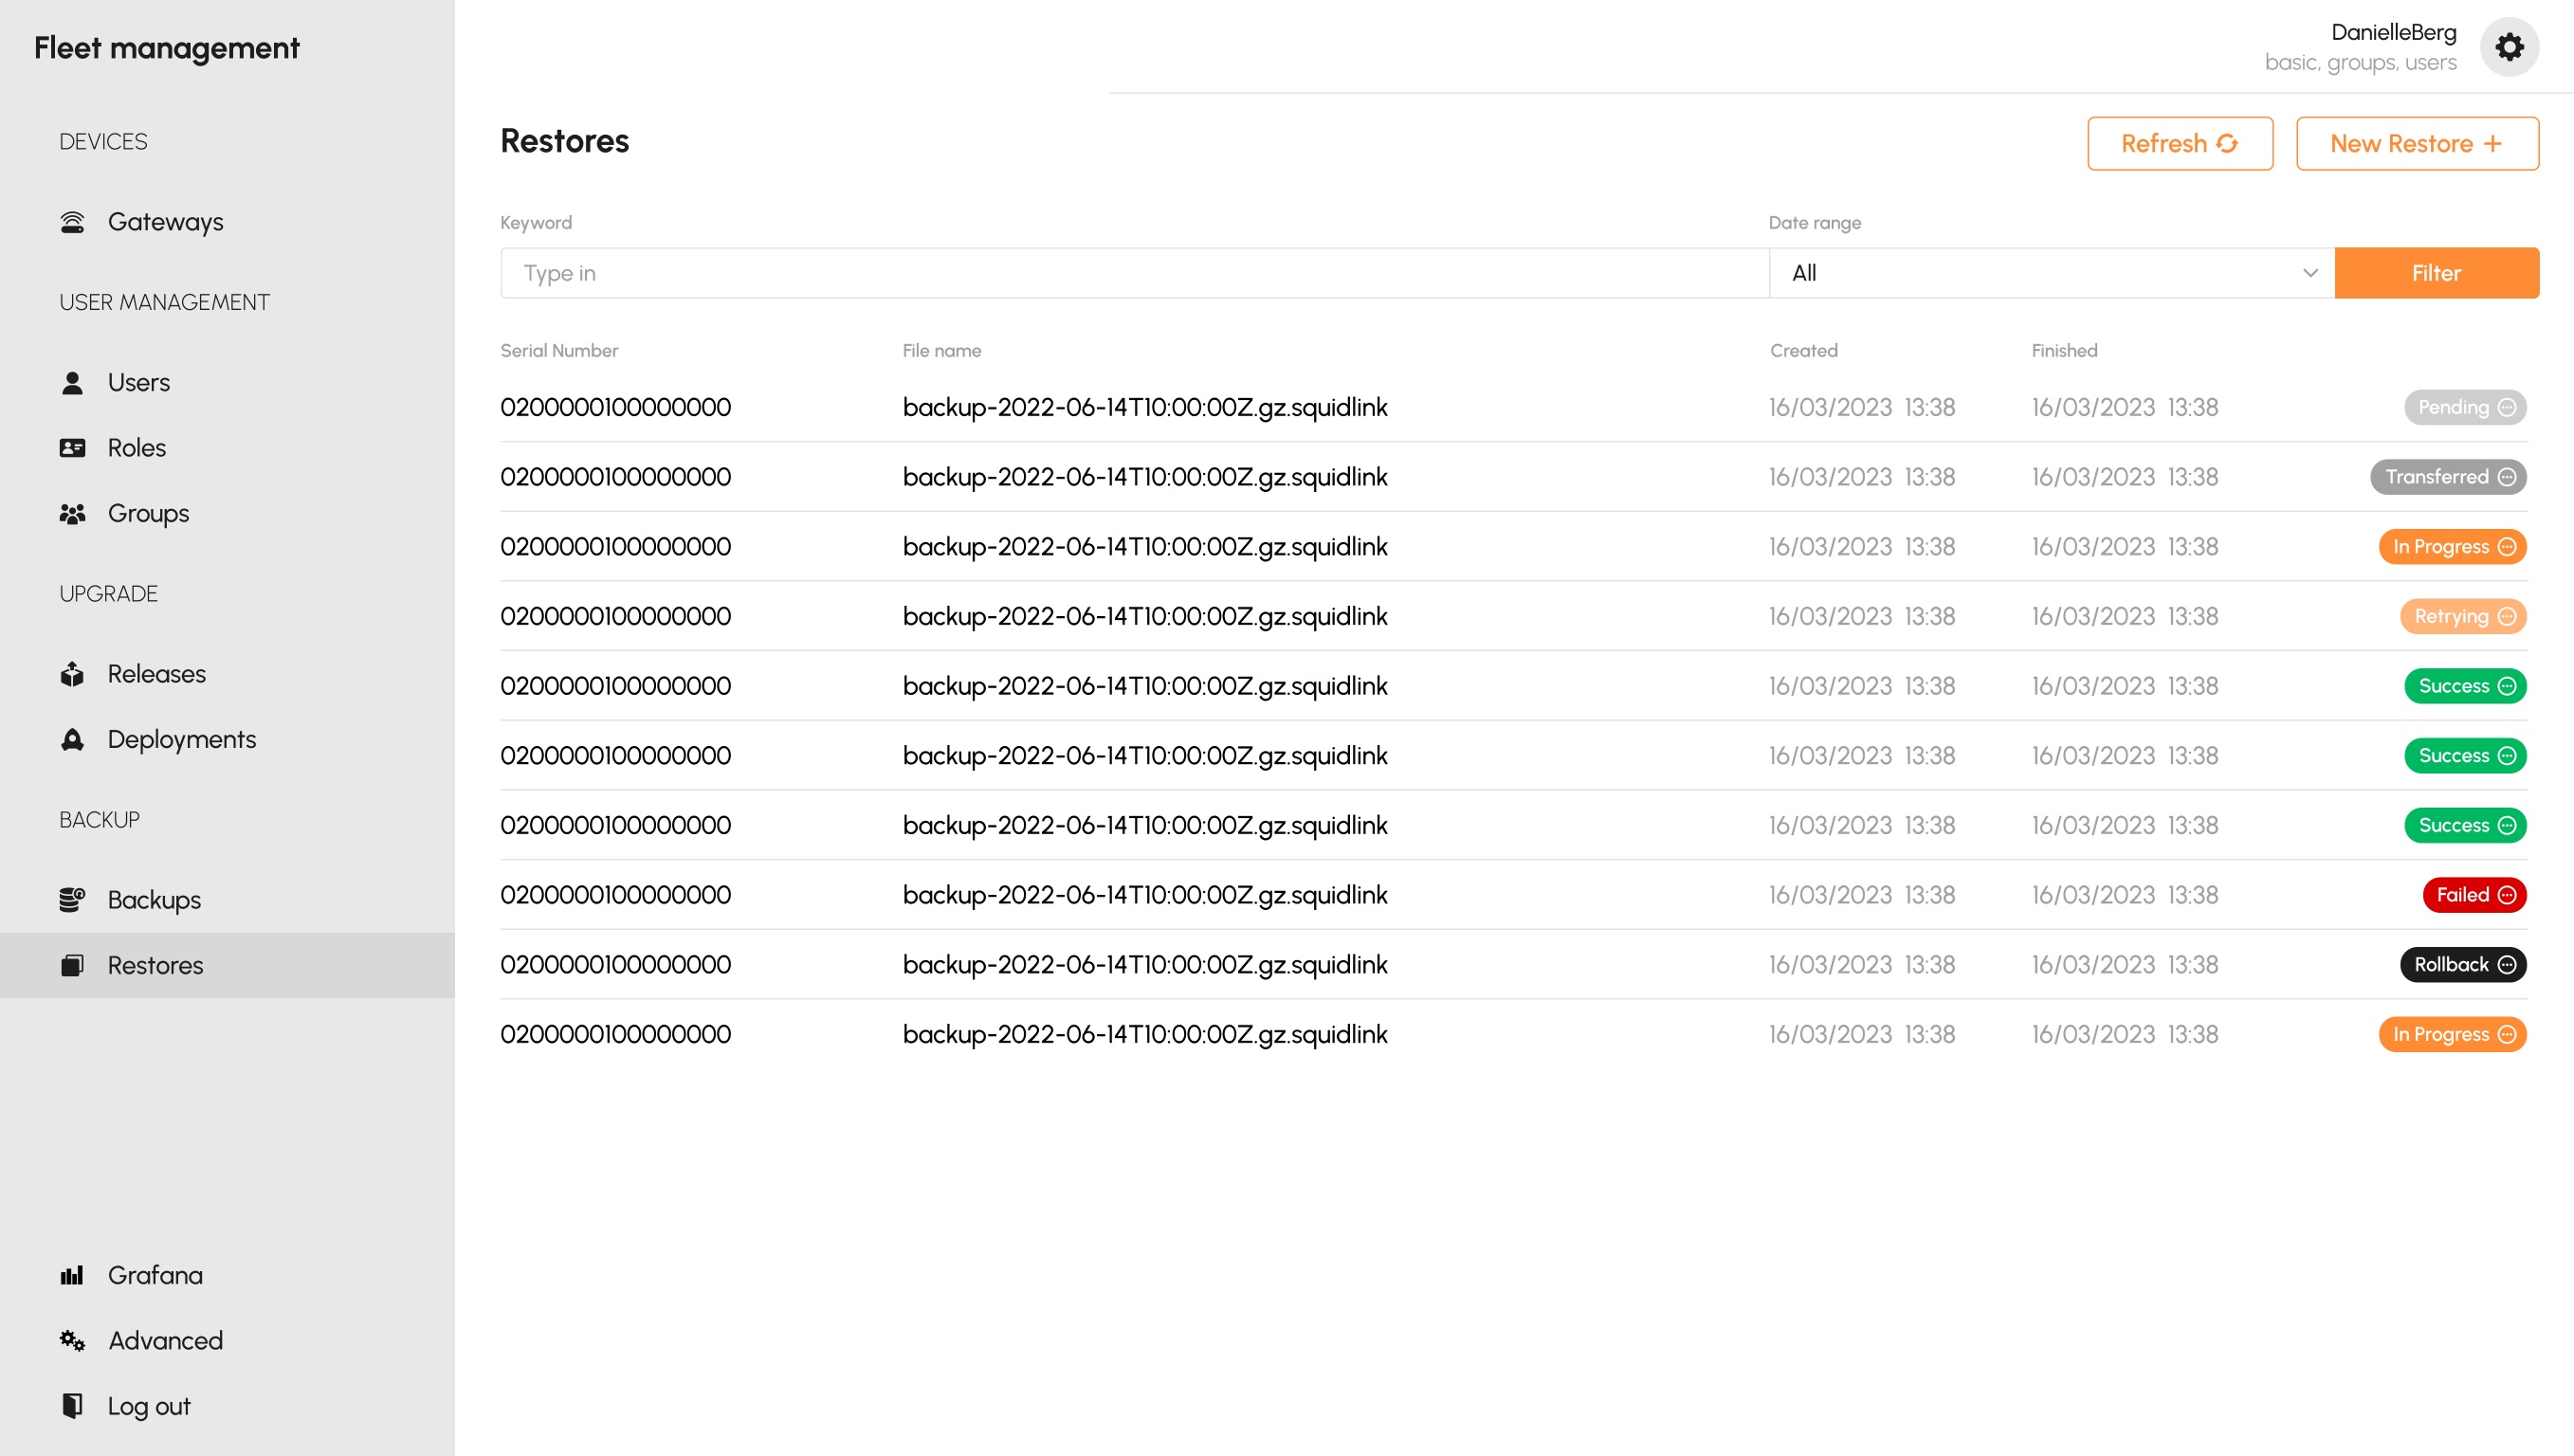Viewport: 2574px width, 1456px height.
Task: Click the Backups database icon
Action: [72, 900]
